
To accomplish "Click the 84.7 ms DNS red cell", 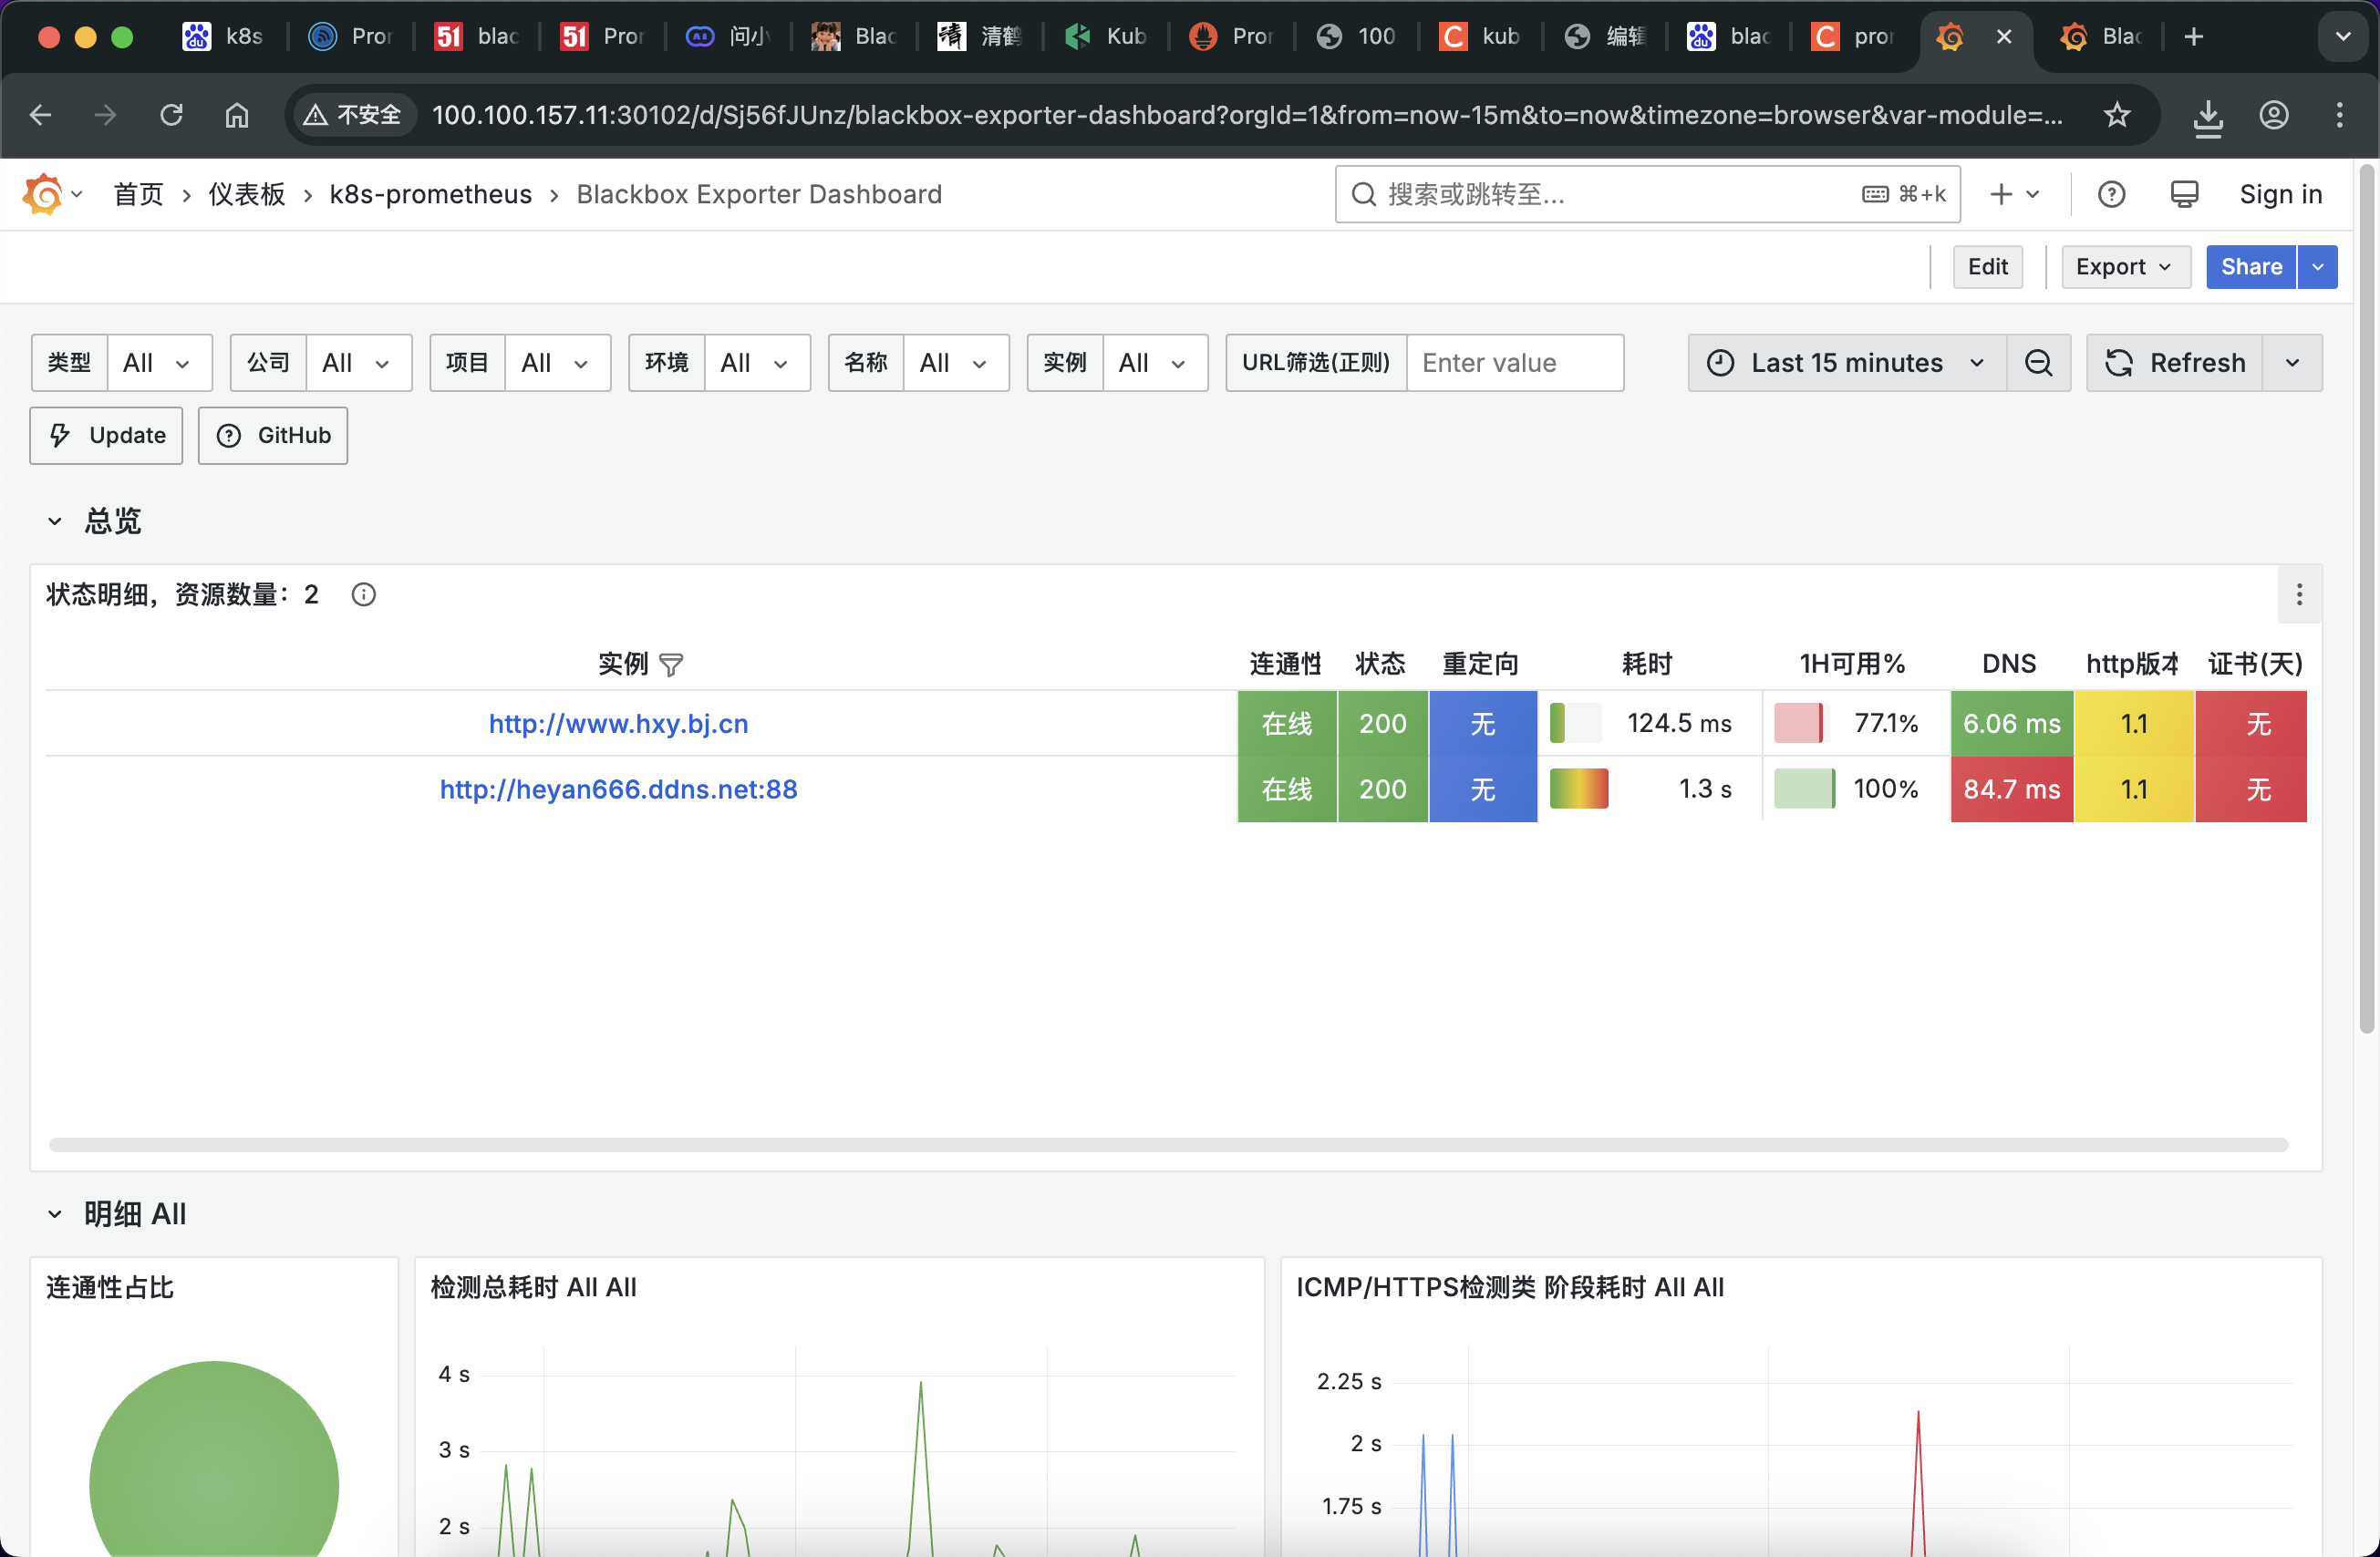I will pos(2012,790).
